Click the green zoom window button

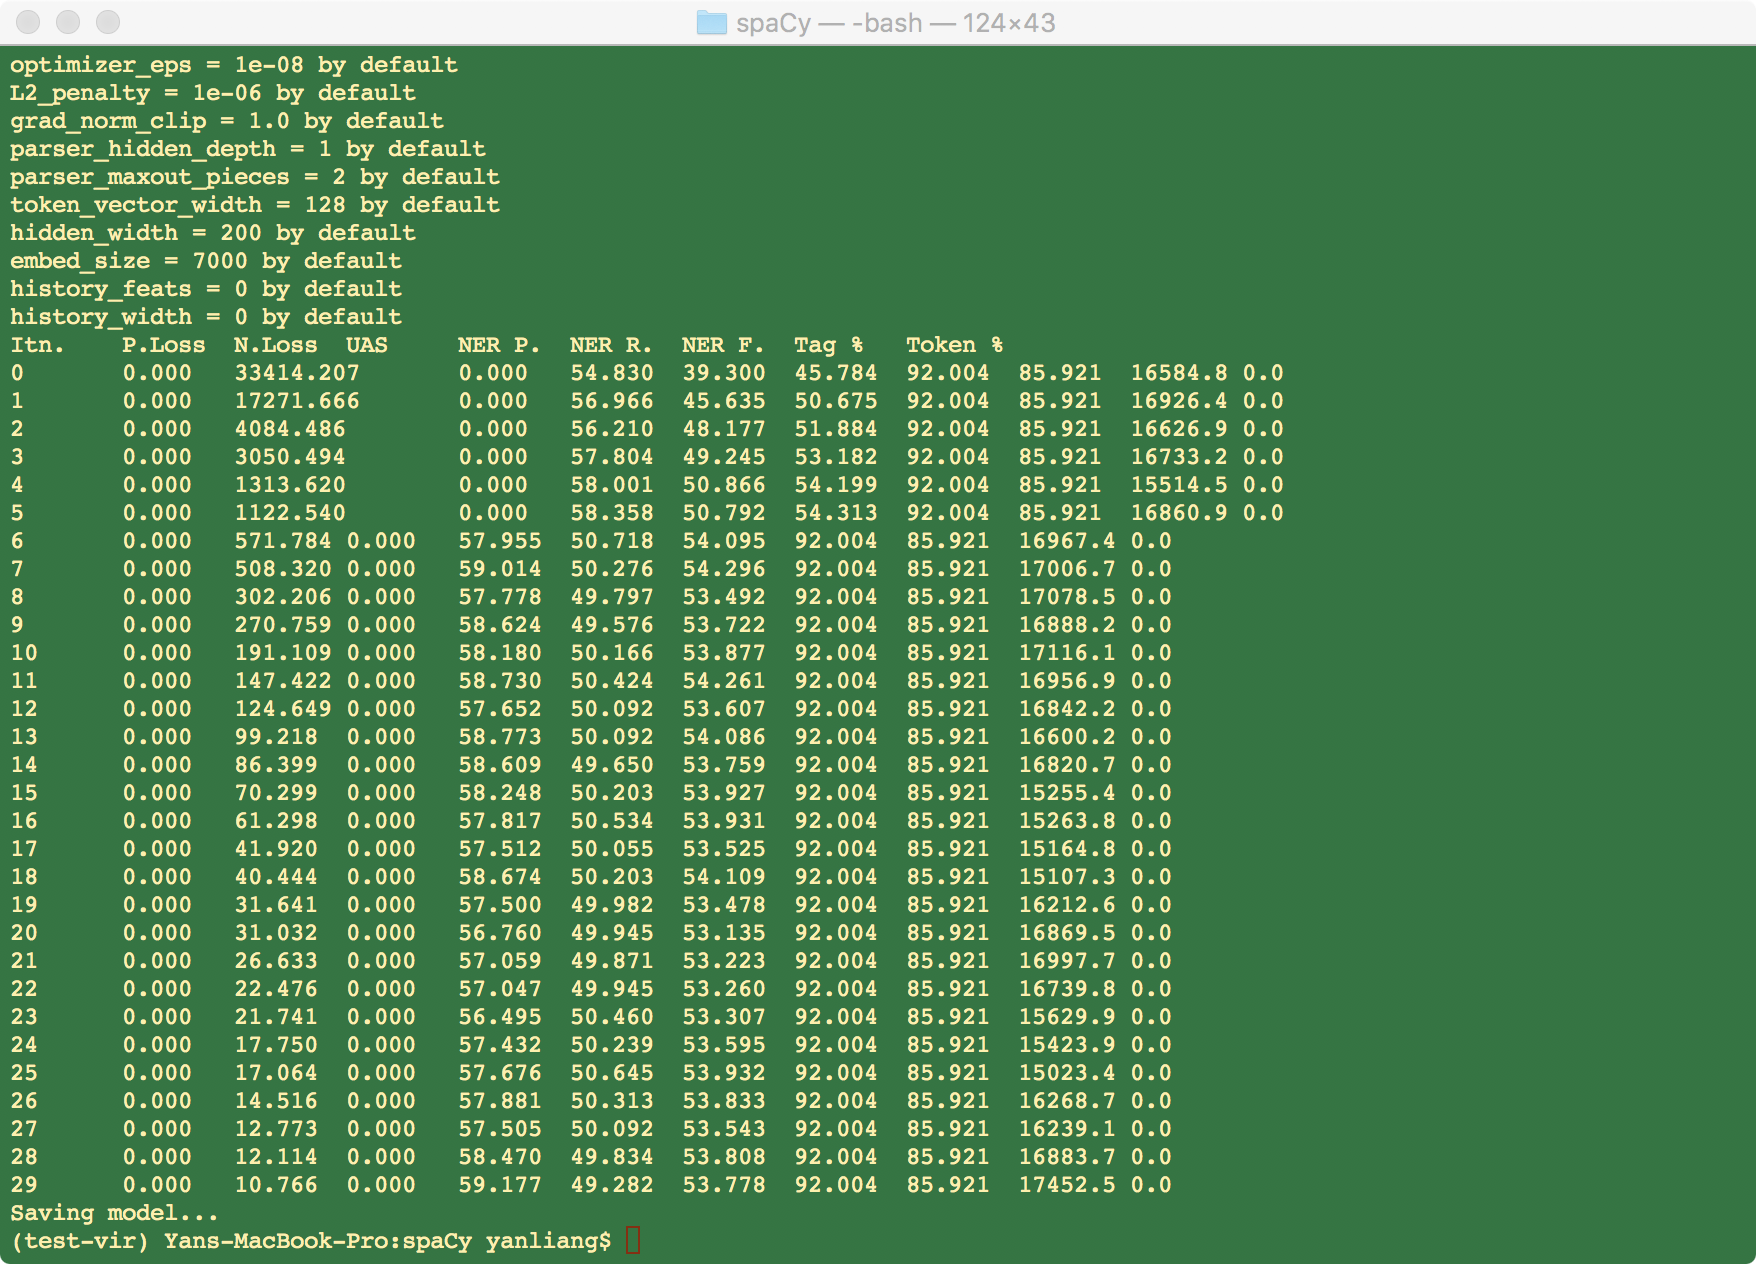click(x=108, y=22)
